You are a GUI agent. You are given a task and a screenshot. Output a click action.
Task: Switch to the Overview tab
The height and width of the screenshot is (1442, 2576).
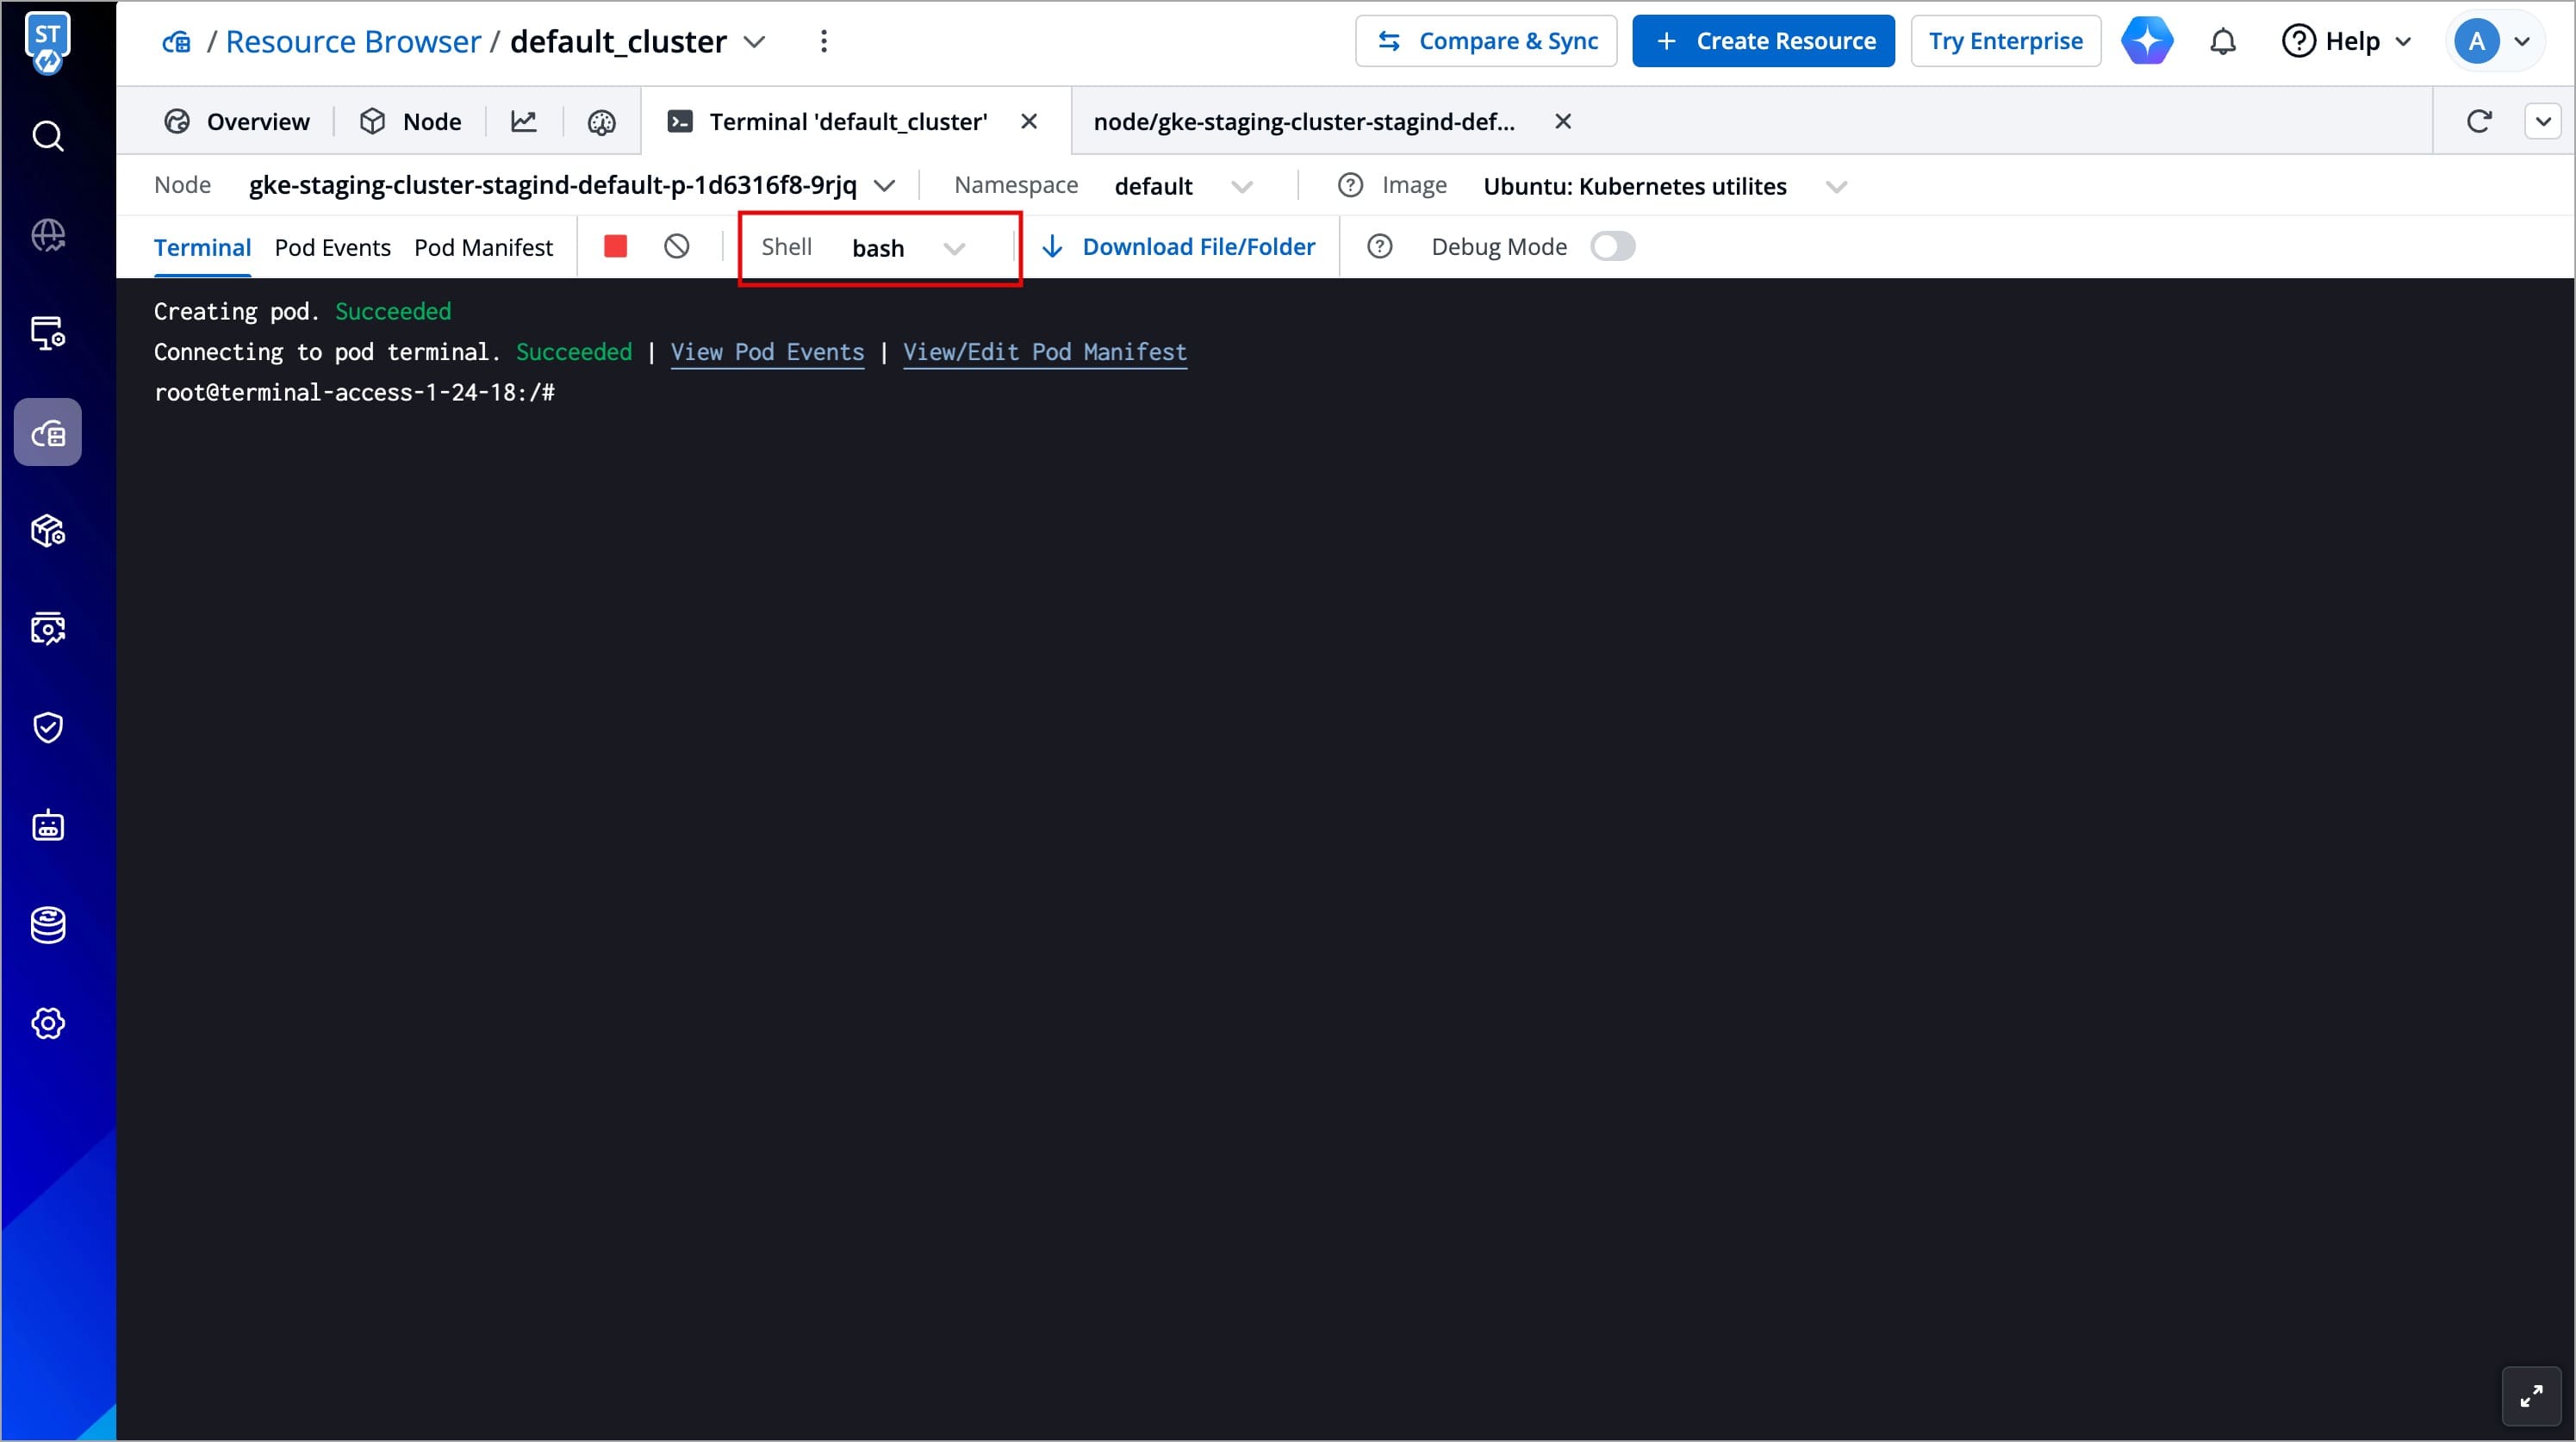click(x=237, y=121)
